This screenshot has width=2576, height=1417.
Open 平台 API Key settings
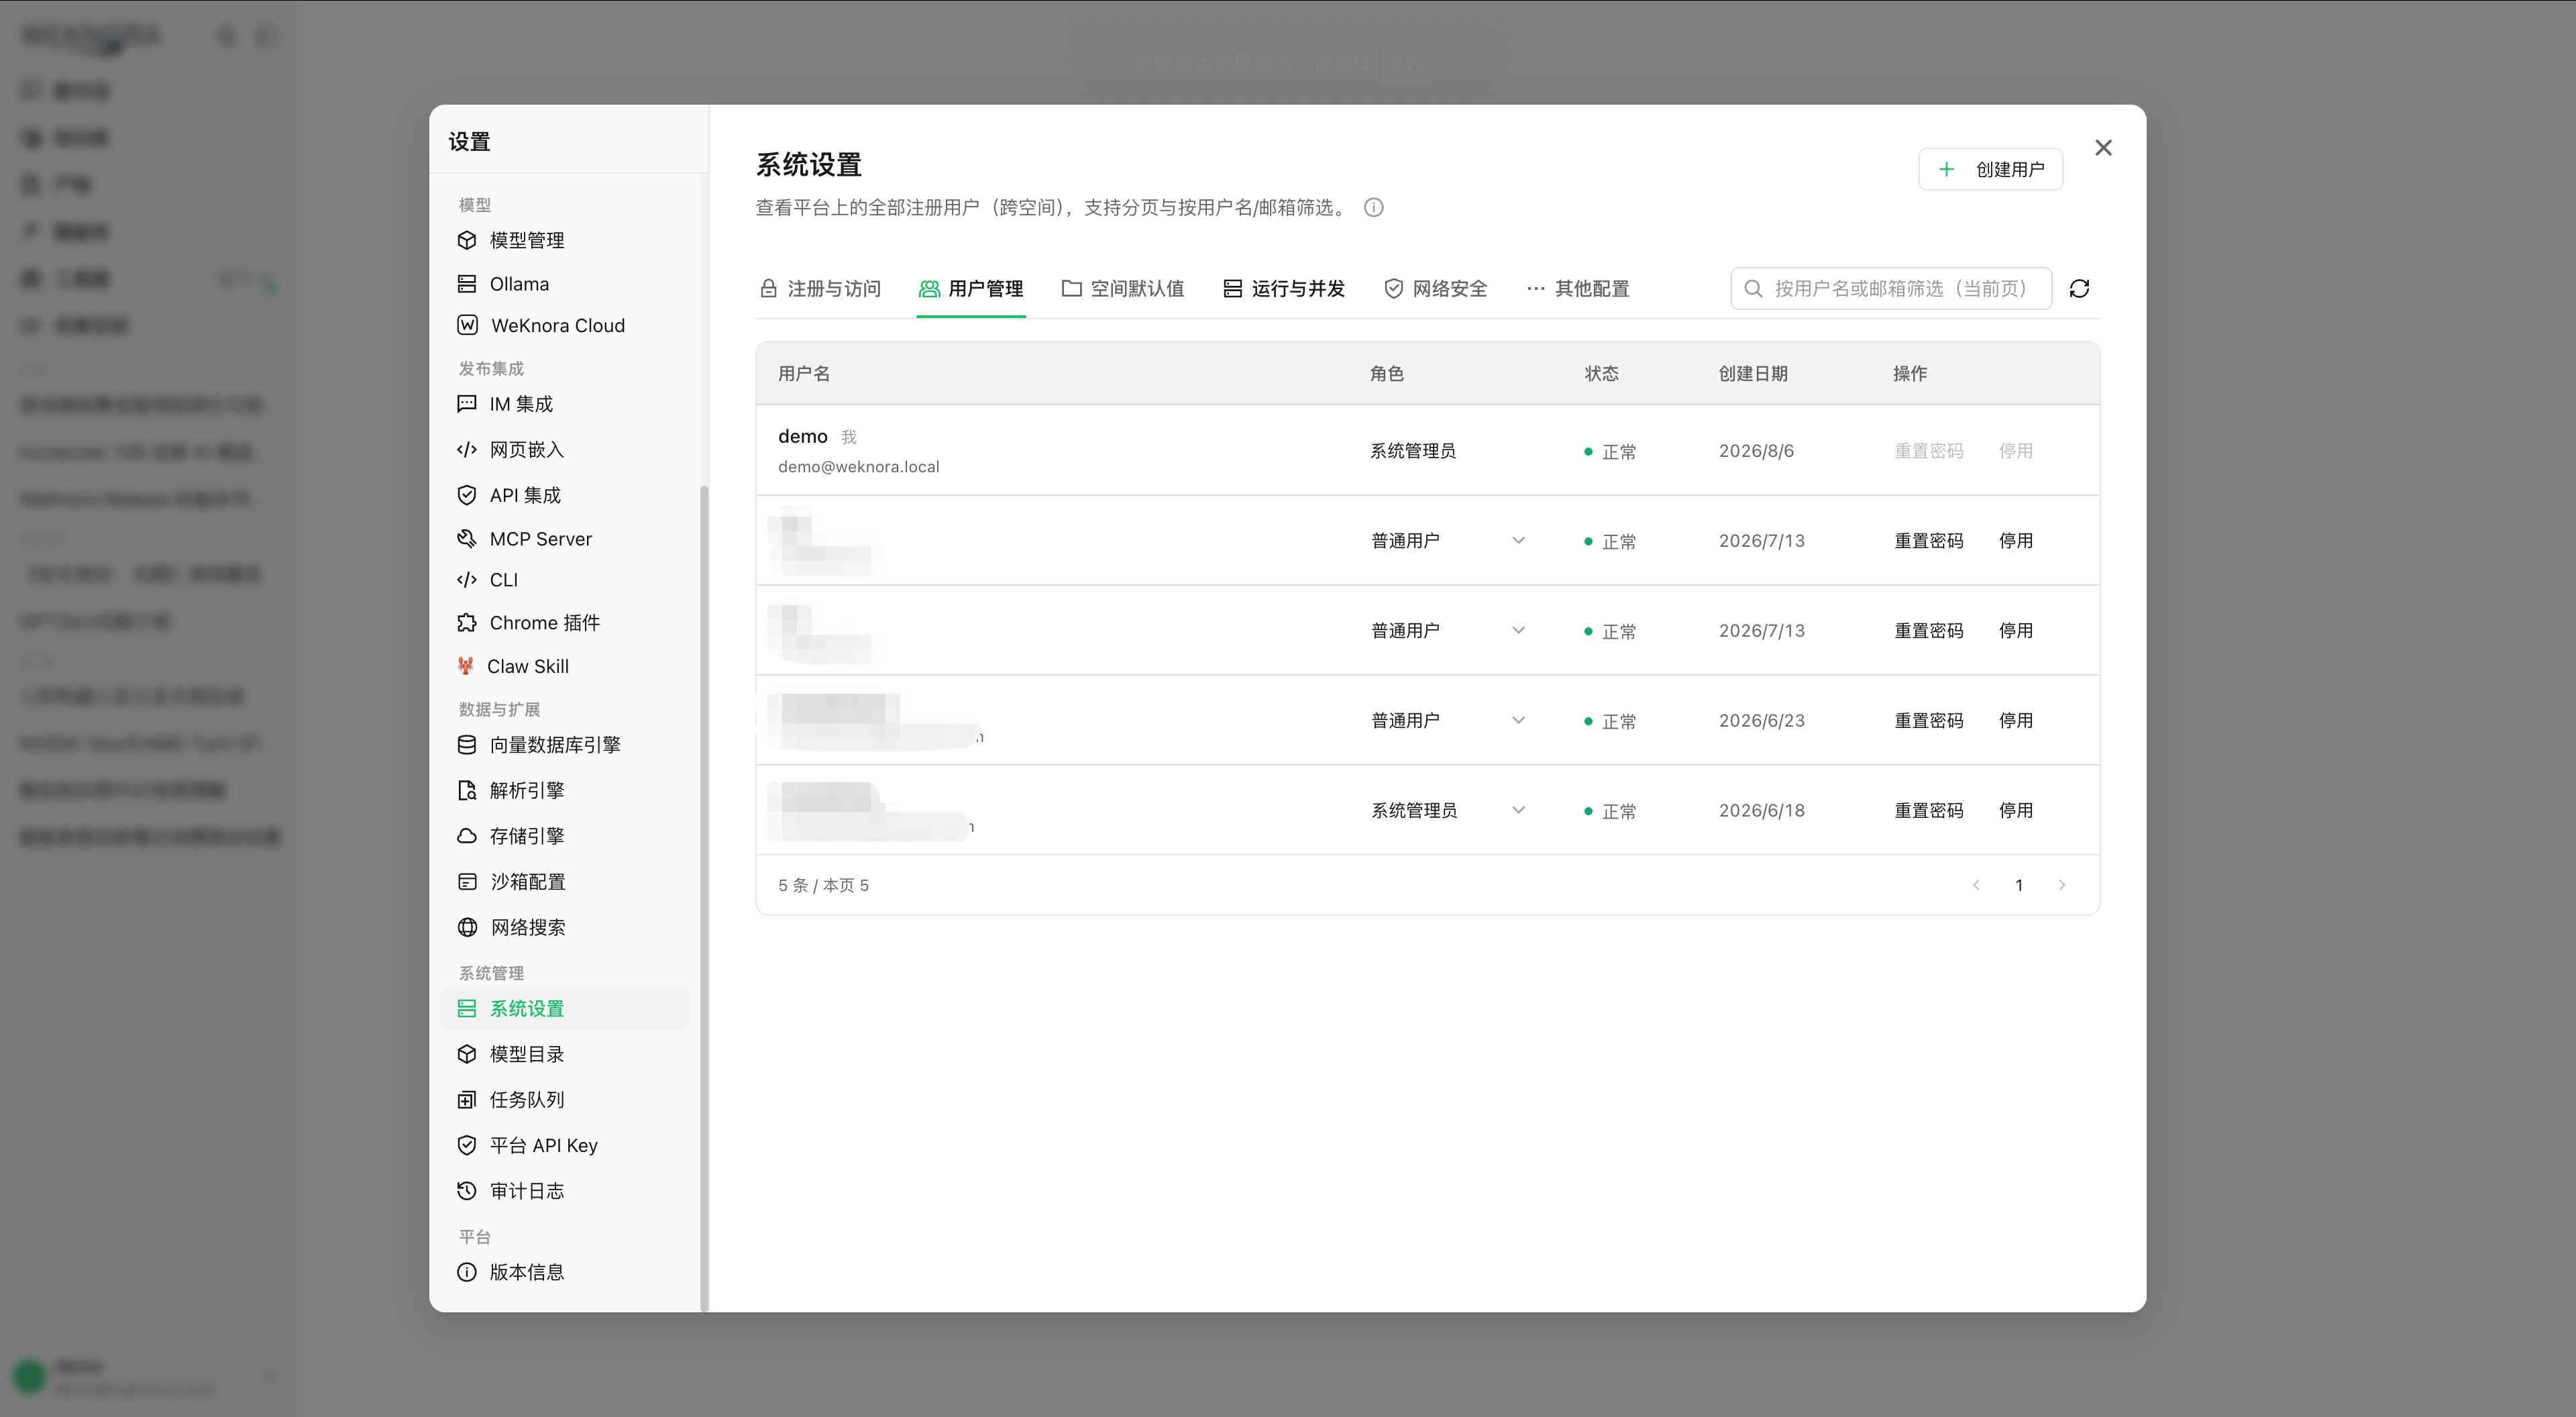coord(564,1146)
